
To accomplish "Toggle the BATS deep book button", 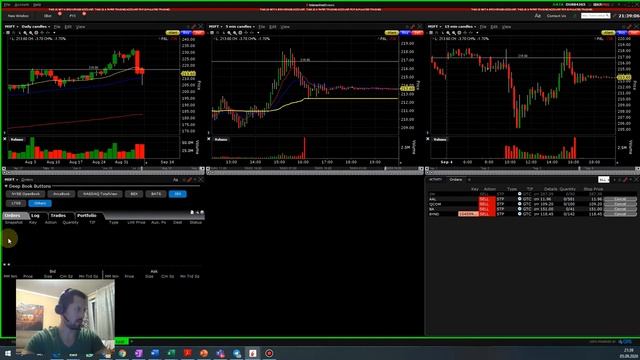I will [156, 194].
